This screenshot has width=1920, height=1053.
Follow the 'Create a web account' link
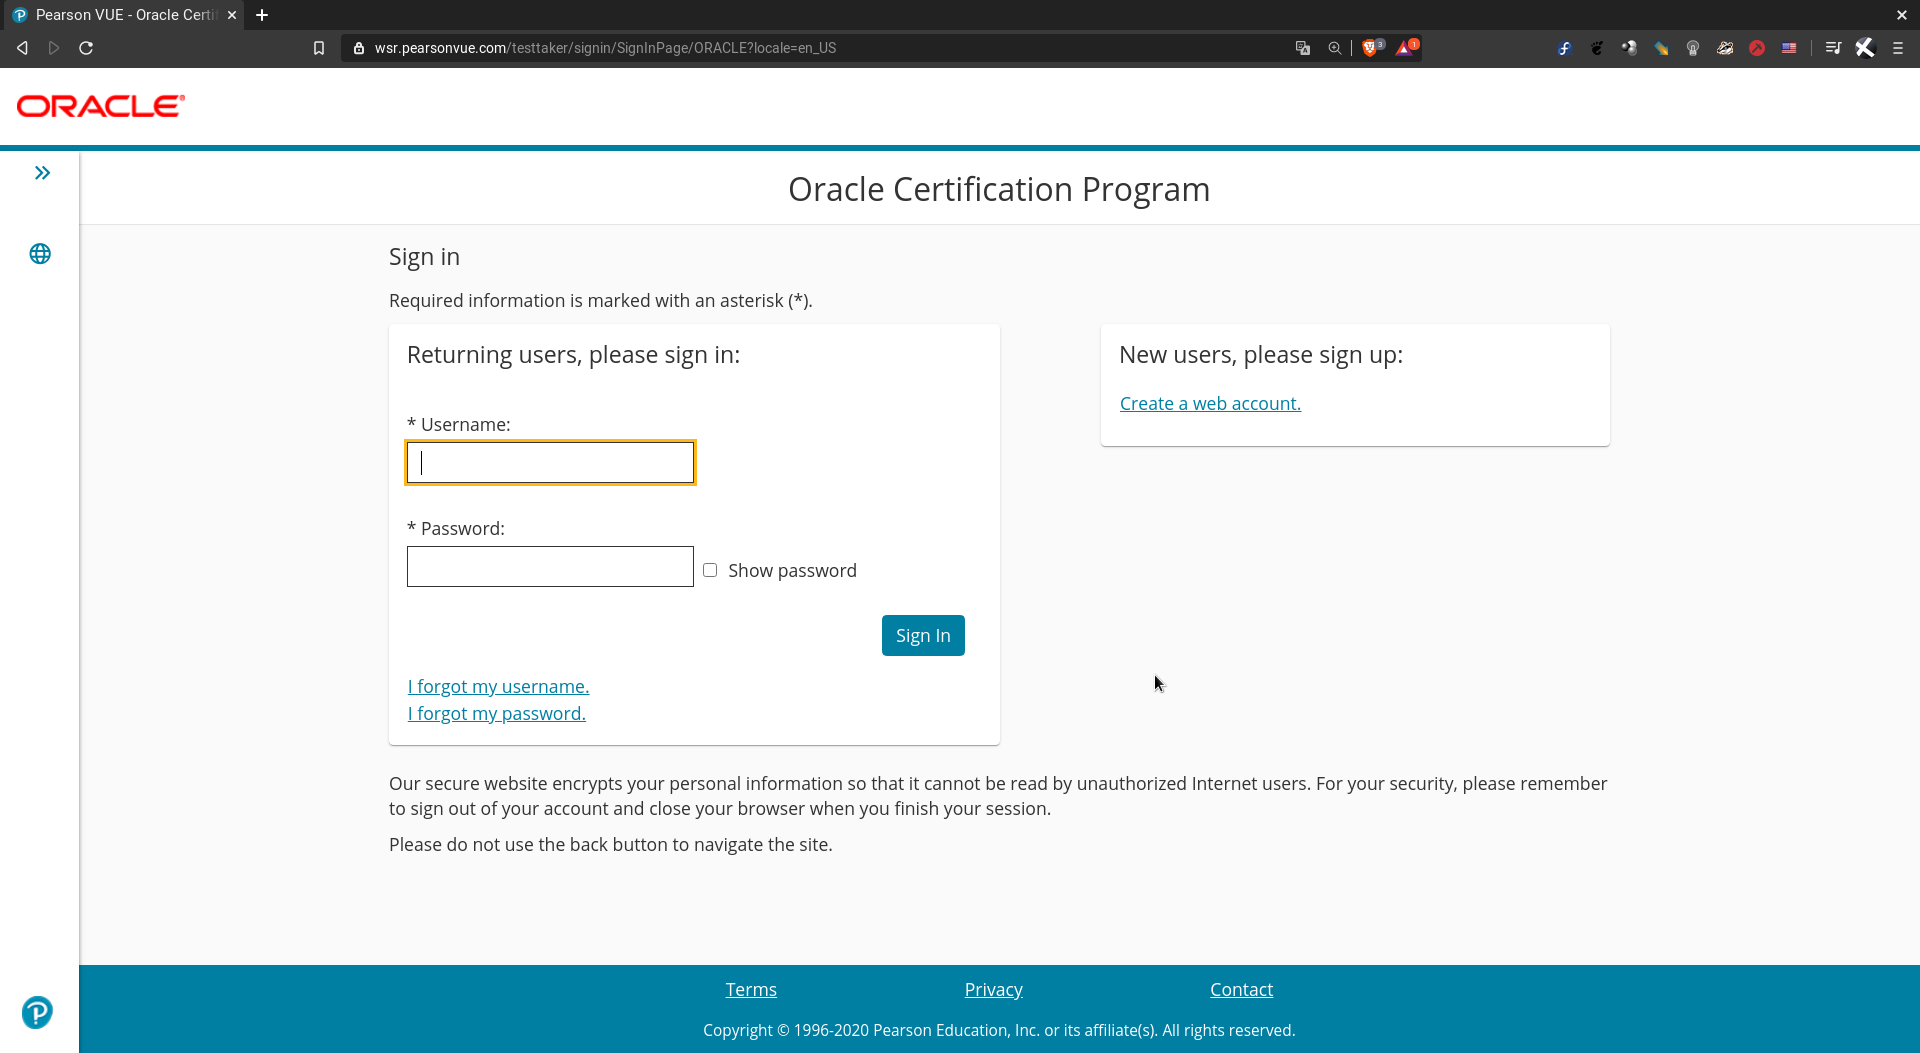[1210, 404]
